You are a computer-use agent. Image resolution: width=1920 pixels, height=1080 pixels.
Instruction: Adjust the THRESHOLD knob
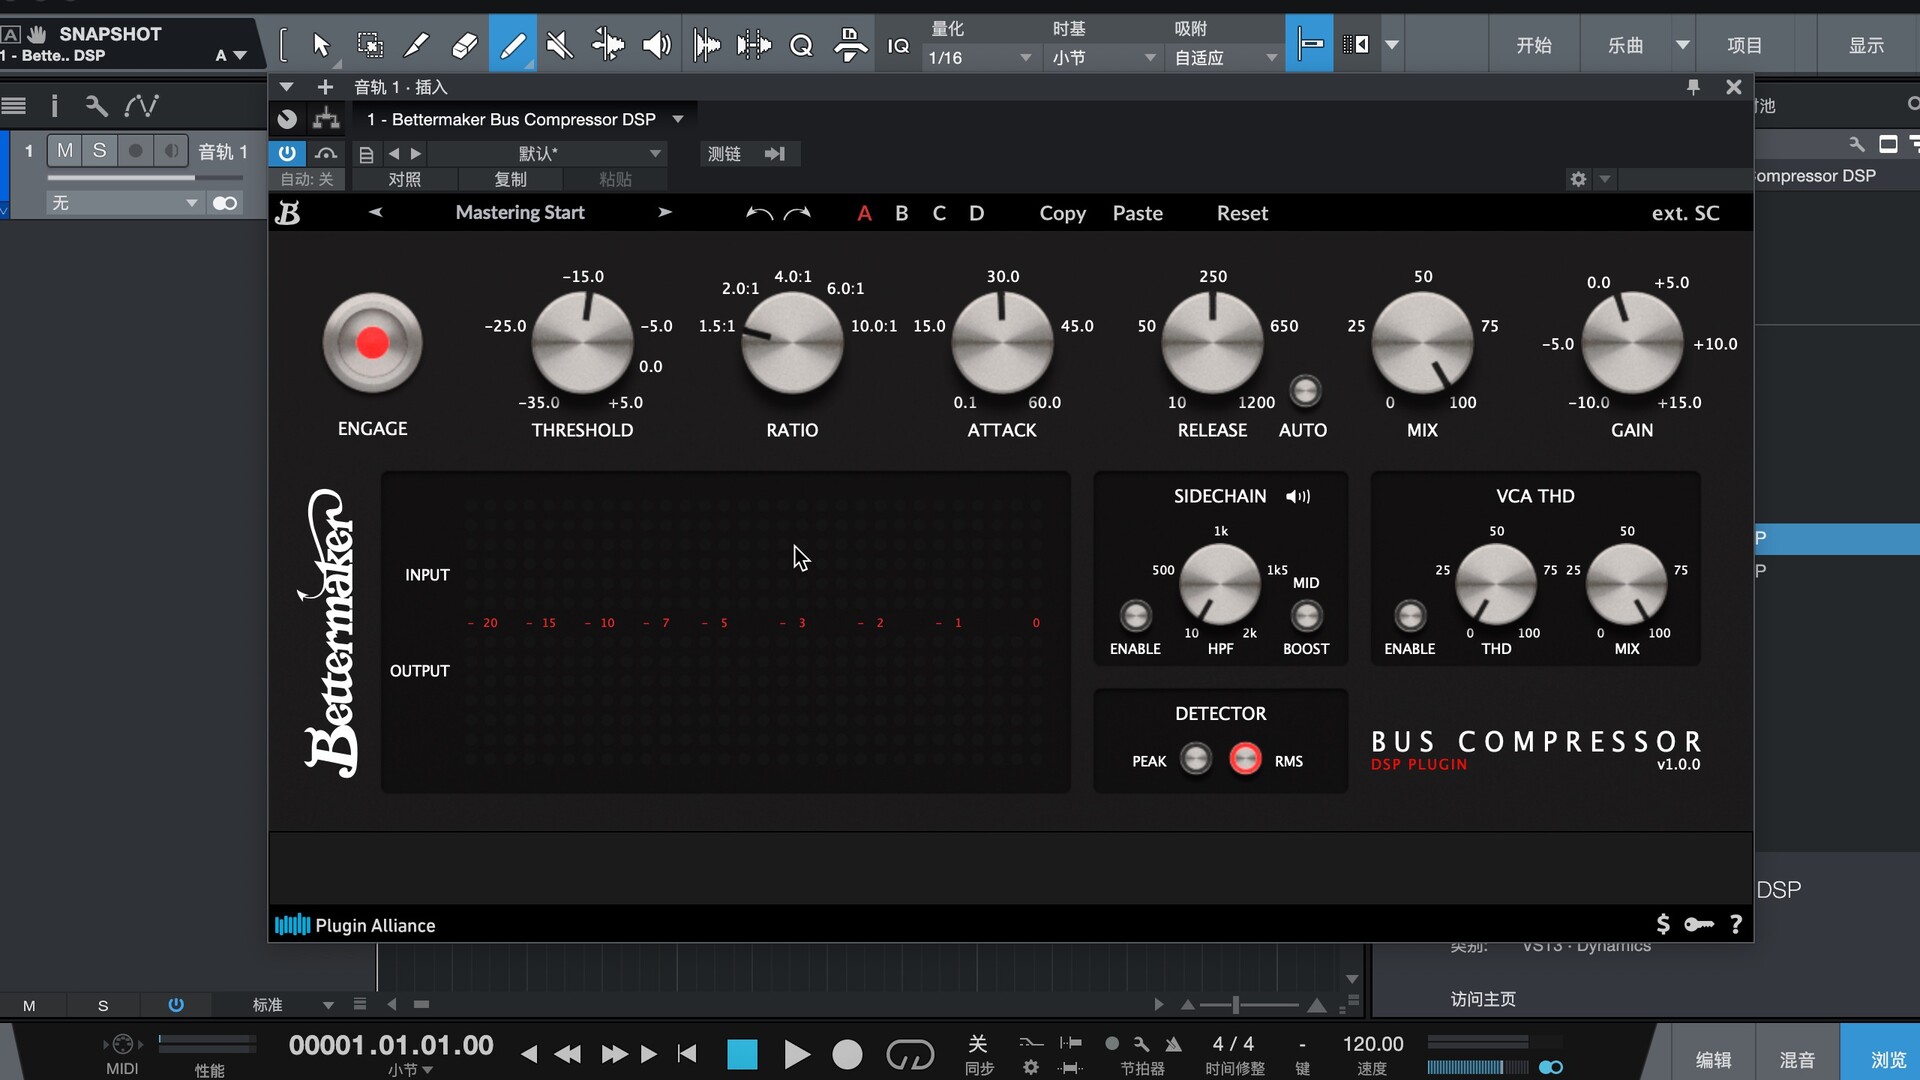pyautogui.click(x=582, y=343)
